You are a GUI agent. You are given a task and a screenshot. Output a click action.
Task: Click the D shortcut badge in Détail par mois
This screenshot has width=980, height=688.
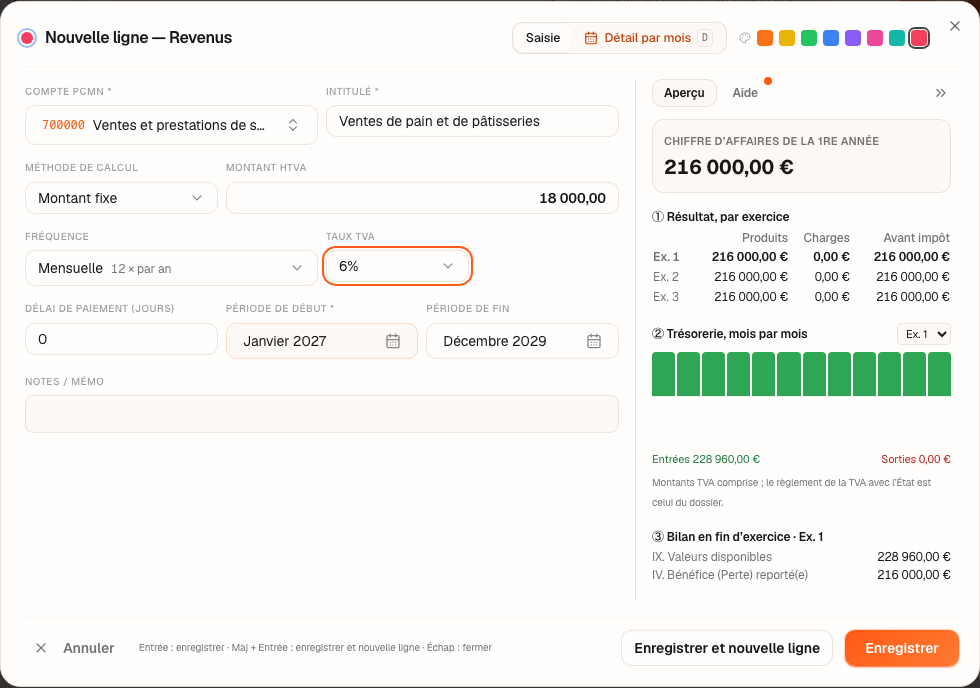[x=704, y=38]
